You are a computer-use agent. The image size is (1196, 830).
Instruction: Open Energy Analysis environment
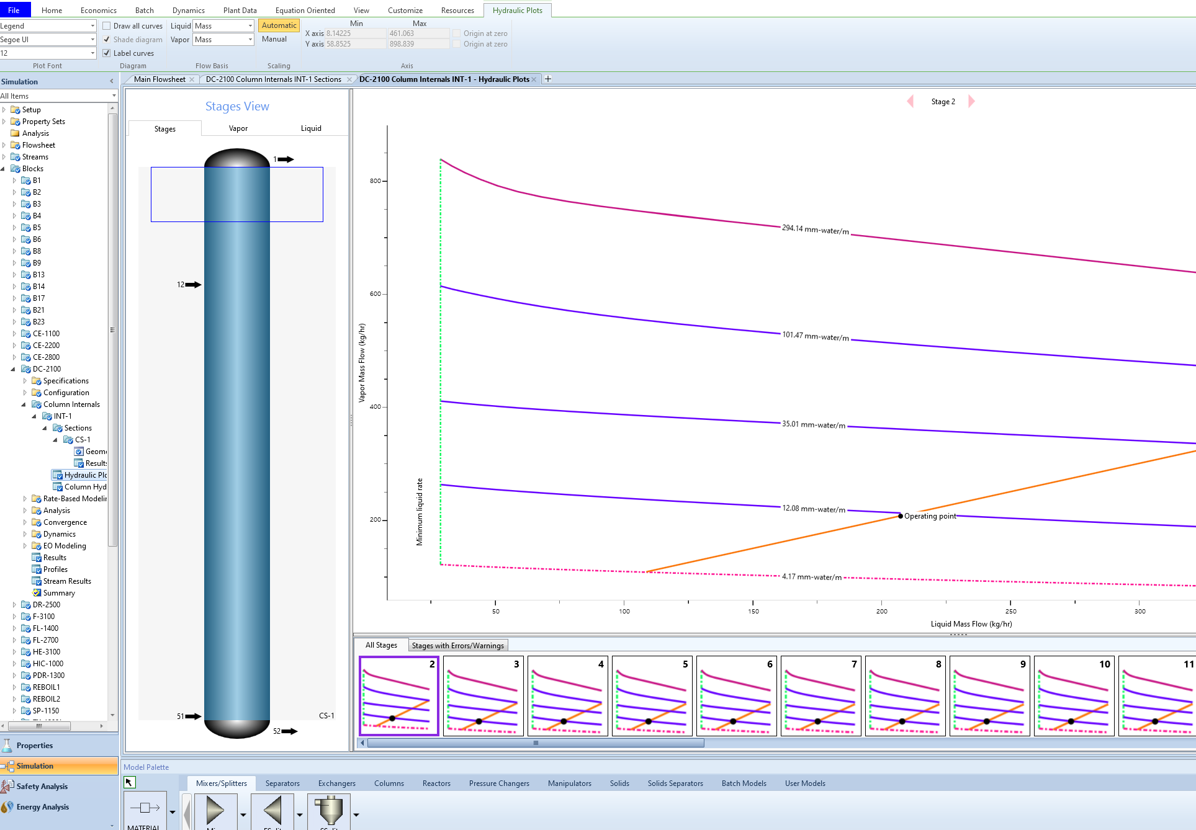click(42, 807)
